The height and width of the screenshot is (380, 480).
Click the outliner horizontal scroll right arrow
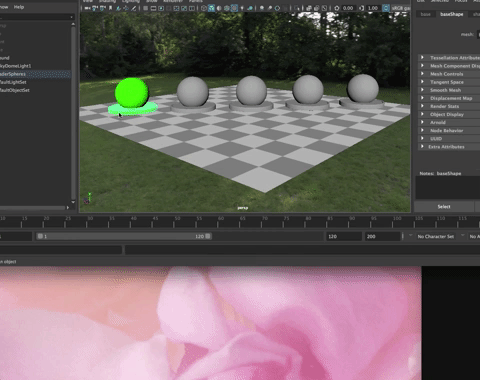tap(68, 208)
